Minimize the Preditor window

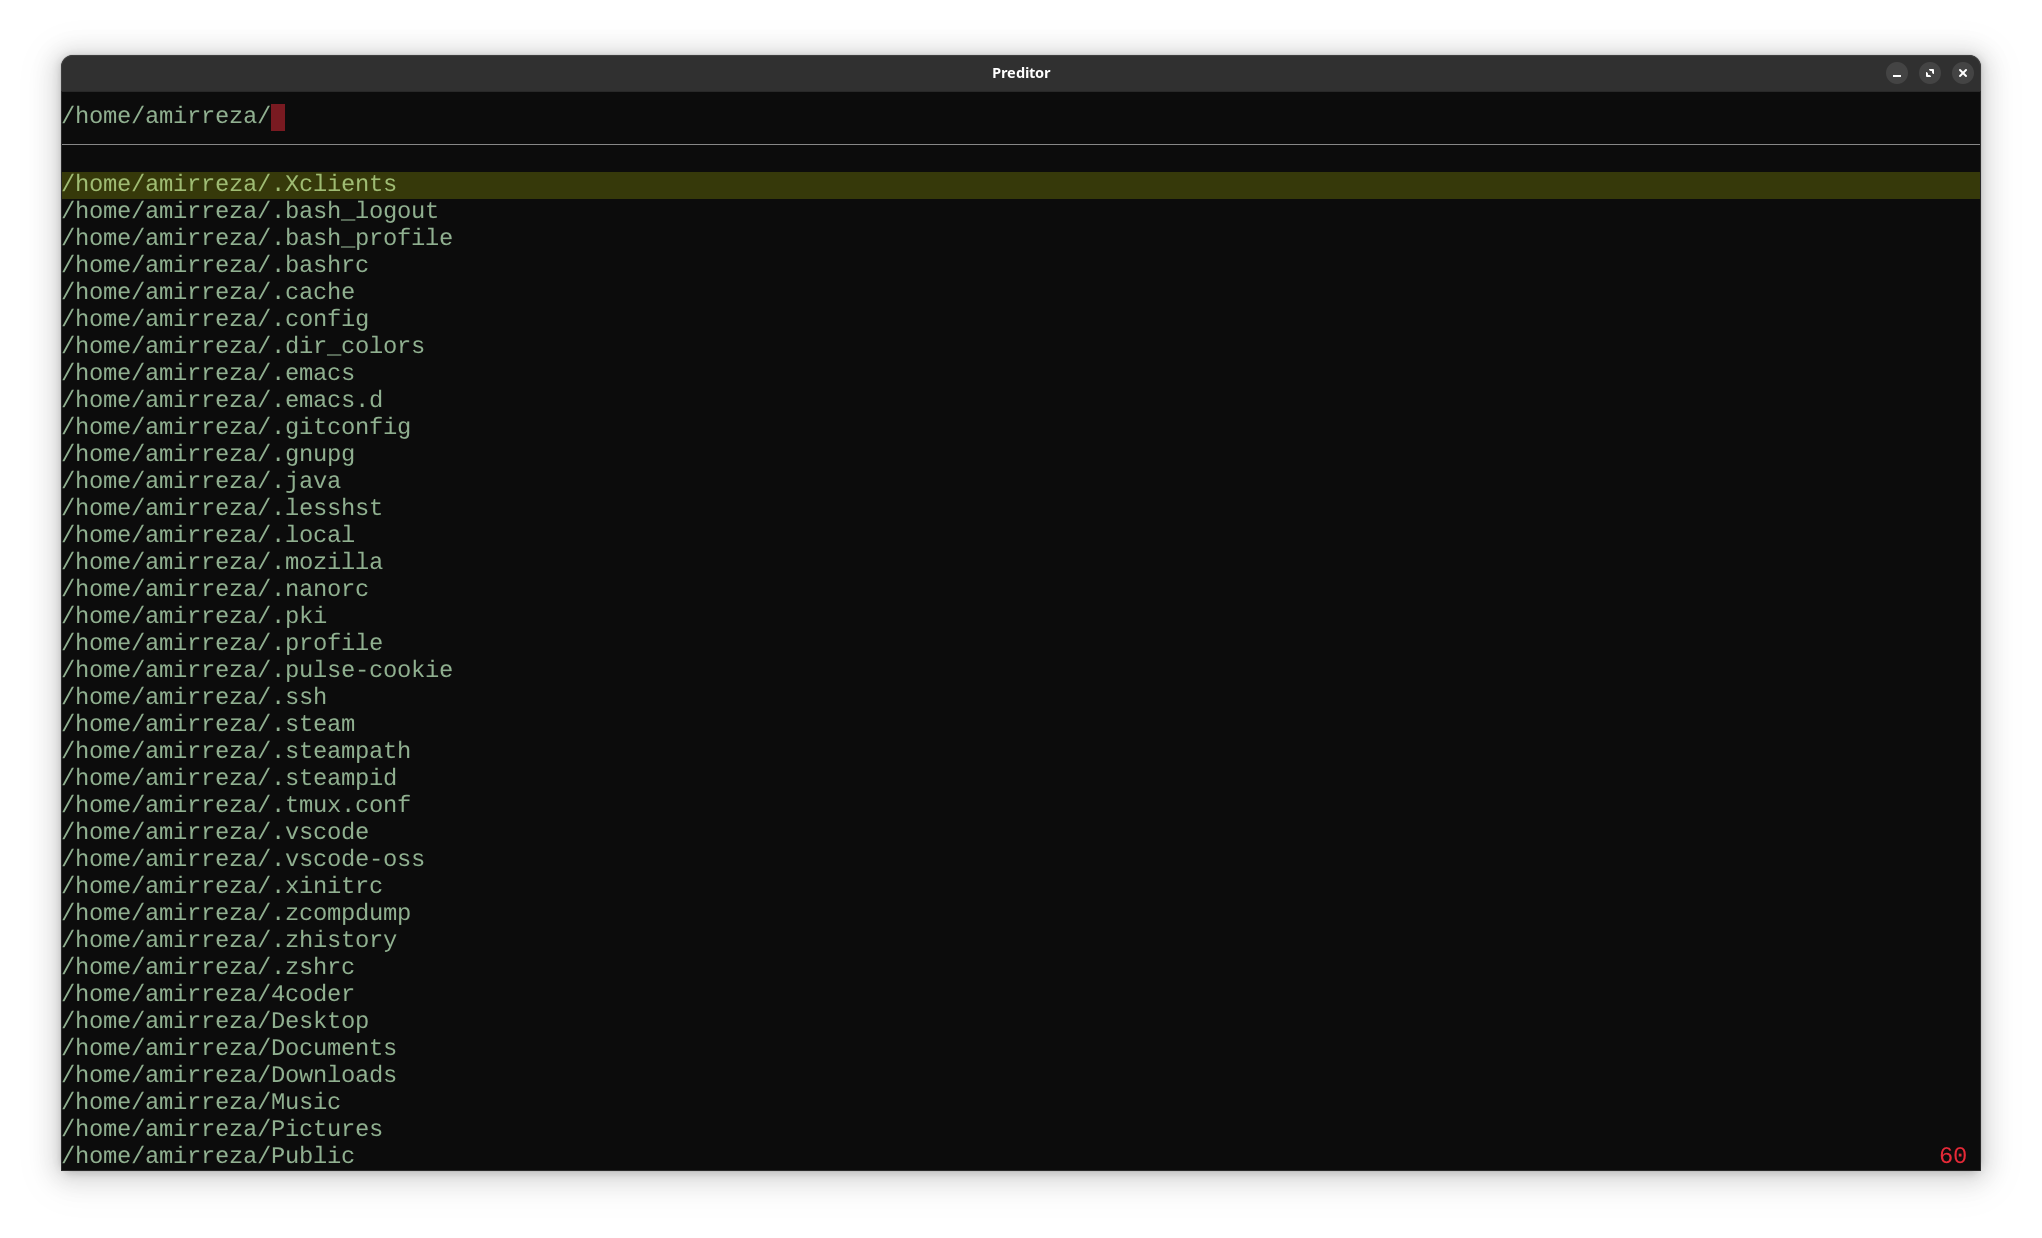tap(1896, 73)
